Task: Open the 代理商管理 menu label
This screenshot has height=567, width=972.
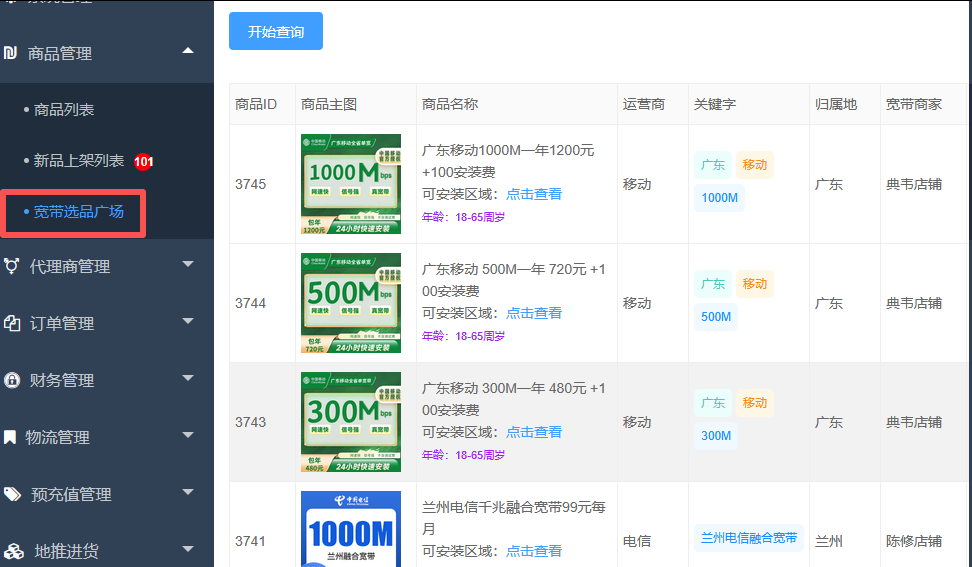Action: [70, 266]
